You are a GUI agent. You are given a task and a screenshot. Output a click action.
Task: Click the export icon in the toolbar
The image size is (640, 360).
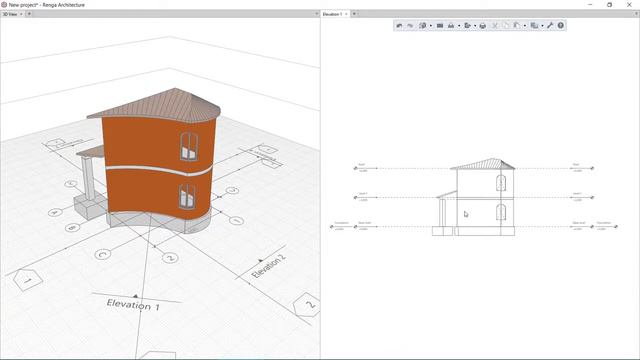[467, 26]
